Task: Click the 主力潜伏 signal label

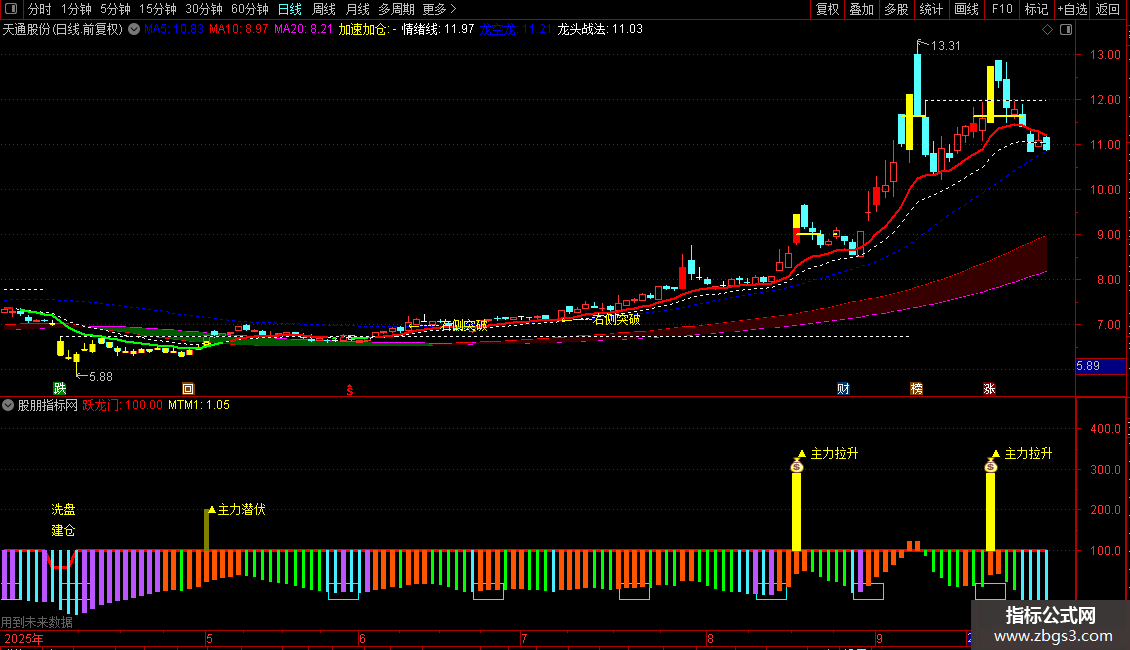Action: [241, 509]
